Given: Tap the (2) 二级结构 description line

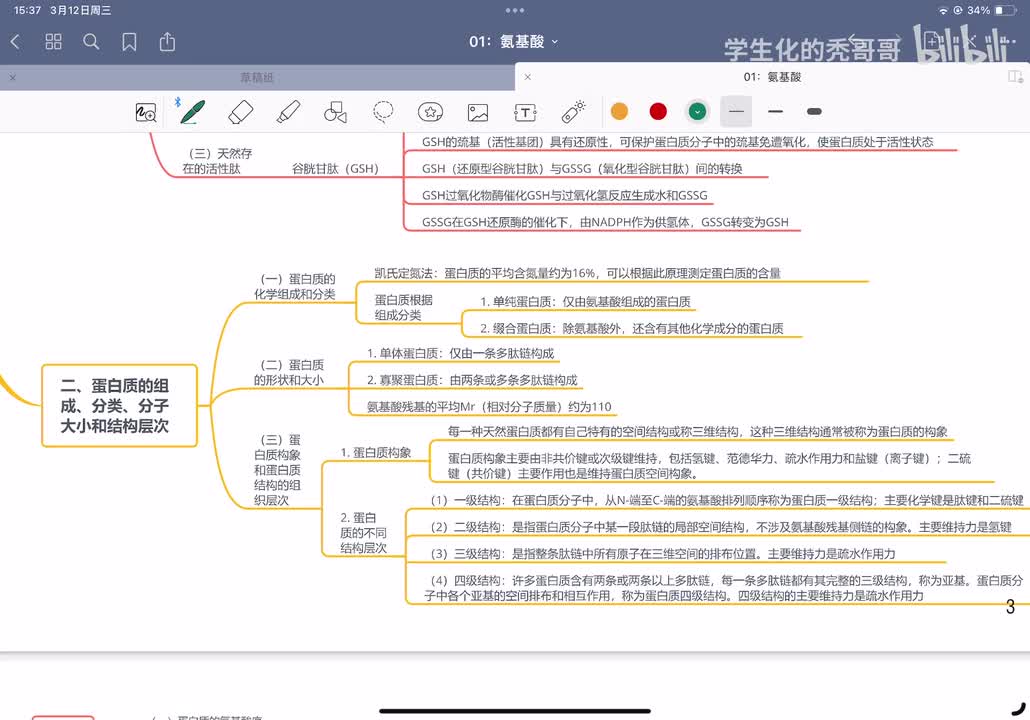Looking at the screenshot, I should point(721,527).
